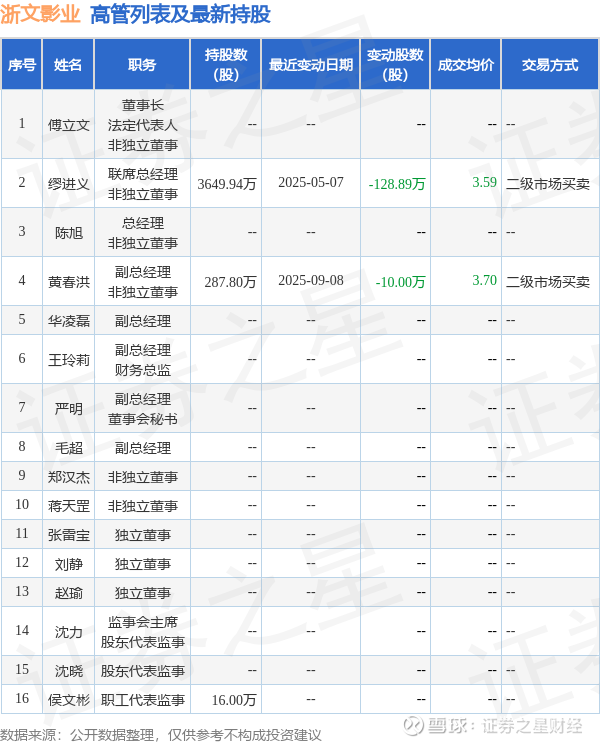Viewport: 600px width, 744px height.
Task: Select the 成交均价 column header
Action: point(465,65)
